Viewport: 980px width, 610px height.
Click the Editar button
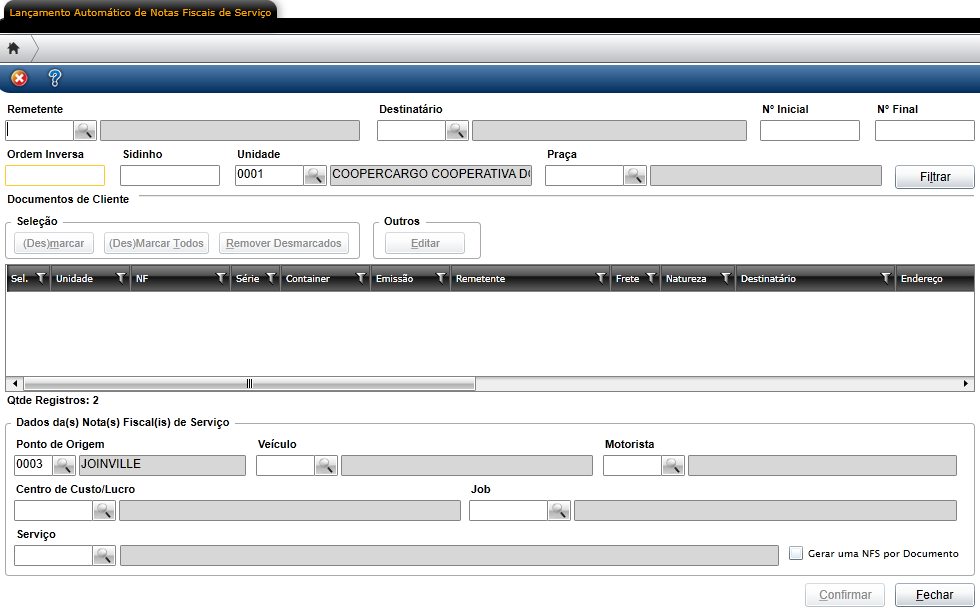tap(425, 243)
